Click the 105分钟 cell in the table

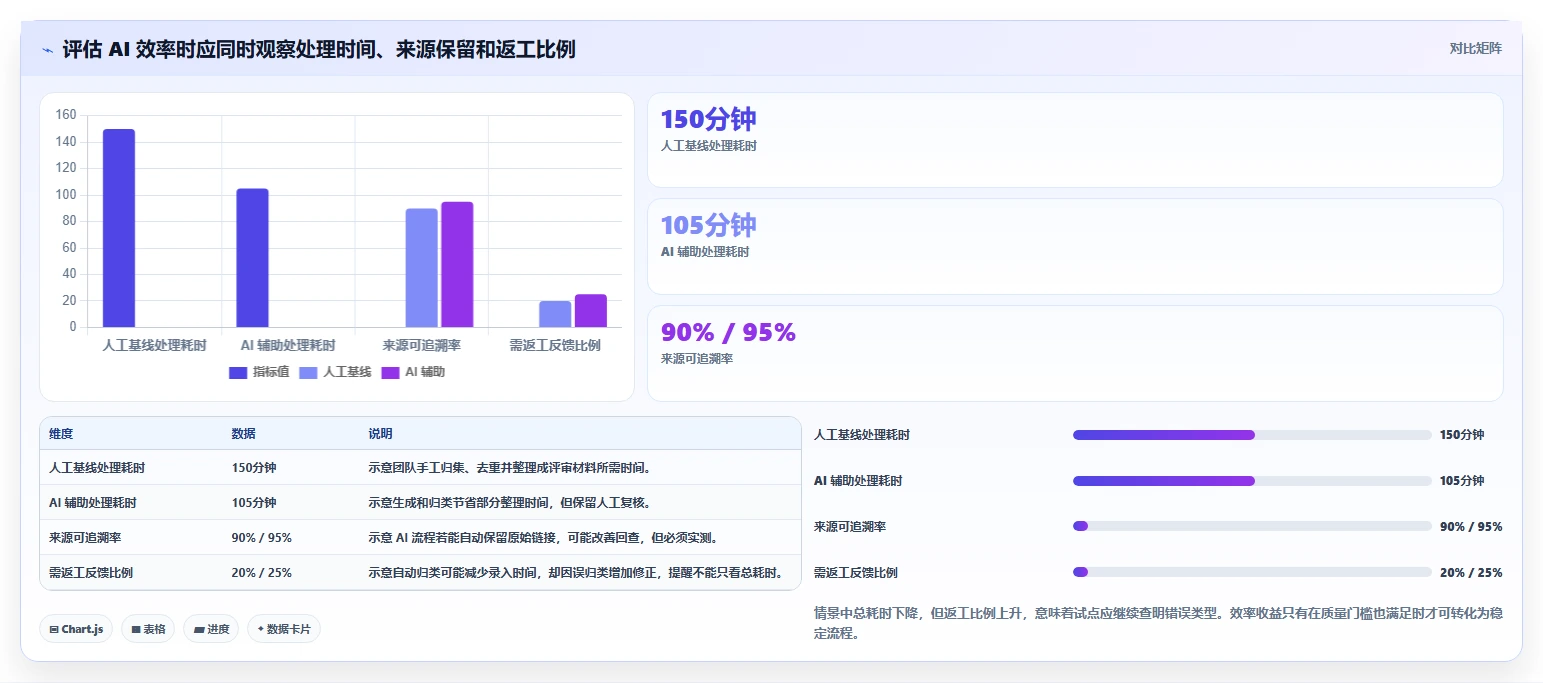[254, 502]
